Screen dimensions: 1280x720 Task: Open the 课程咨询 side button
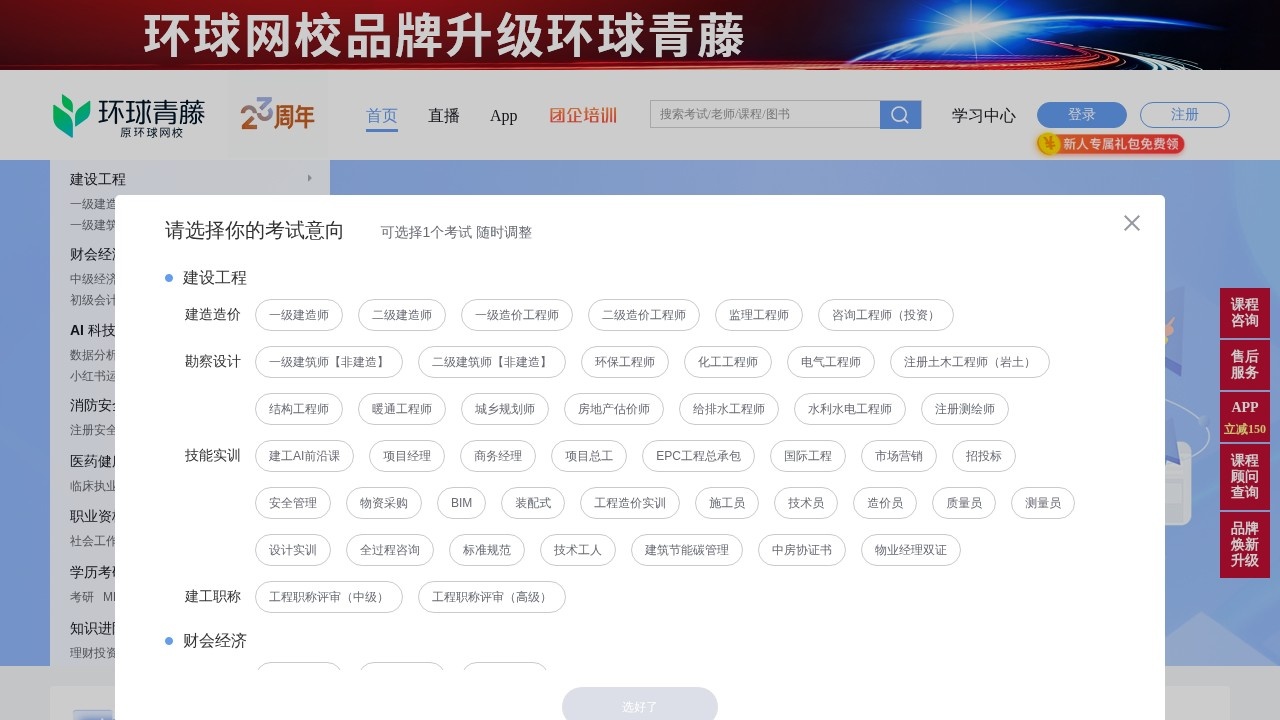[x=1245, y=313]
